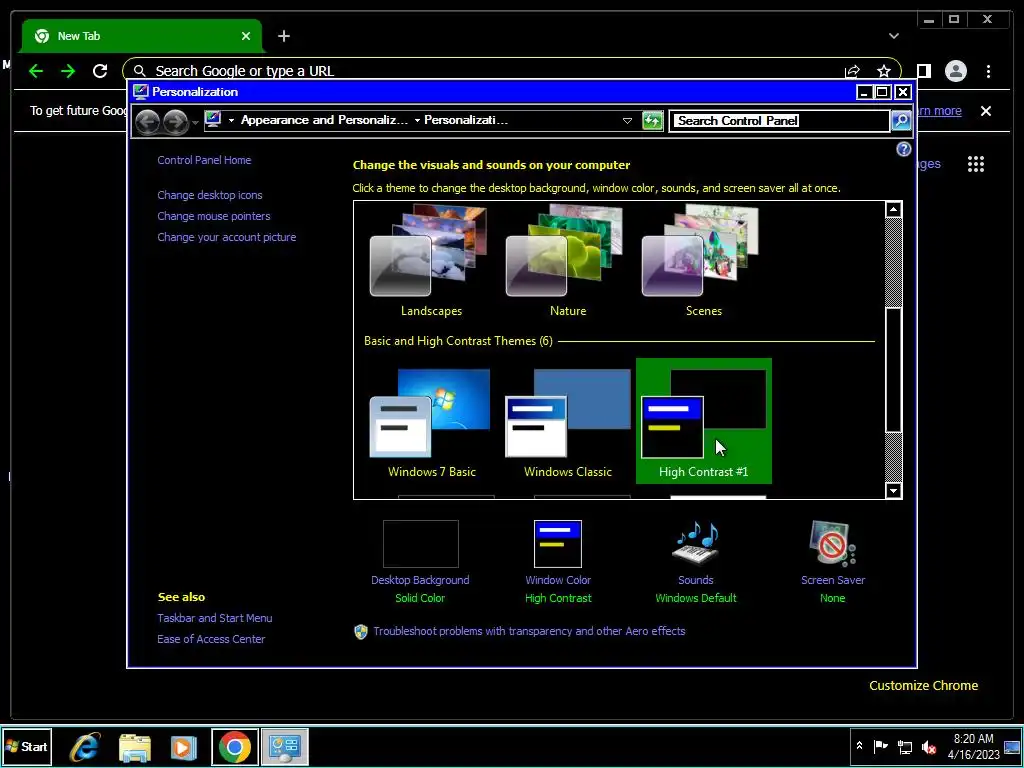Open Troubleshoot transparency and Aero effects link
The height and width of the screenshot is (768, 1024).
click(529, 631)
